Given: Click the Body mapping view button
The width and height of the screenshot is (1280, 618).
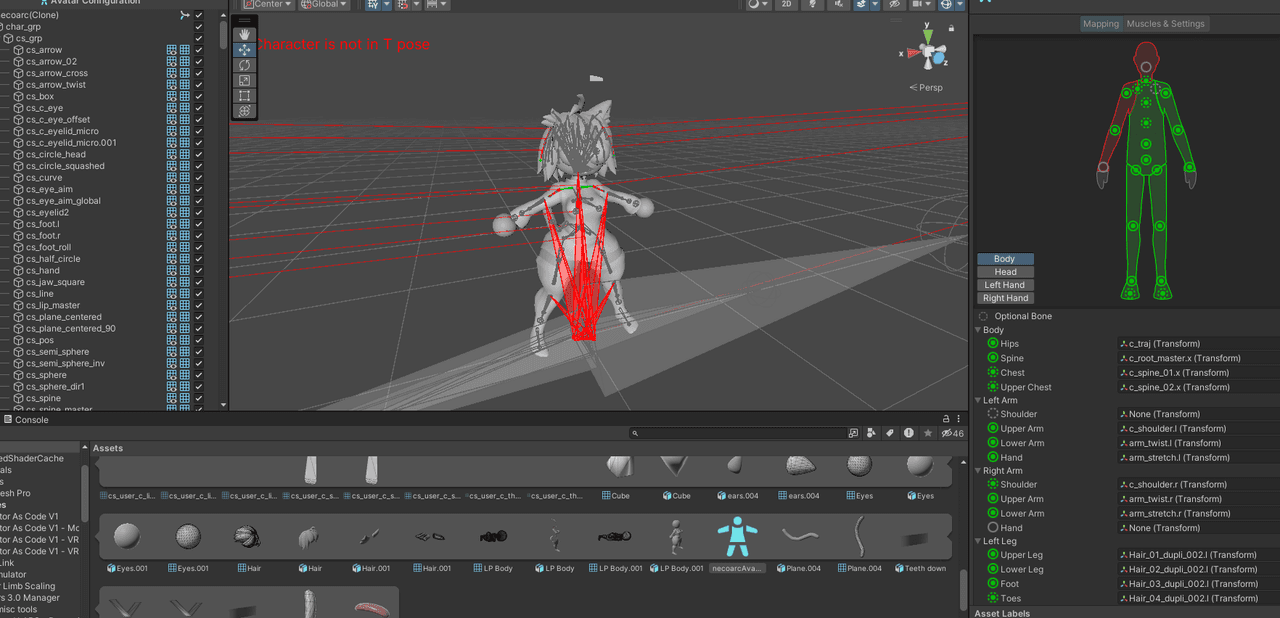Looking at the screenshot, I should 1005,259.
